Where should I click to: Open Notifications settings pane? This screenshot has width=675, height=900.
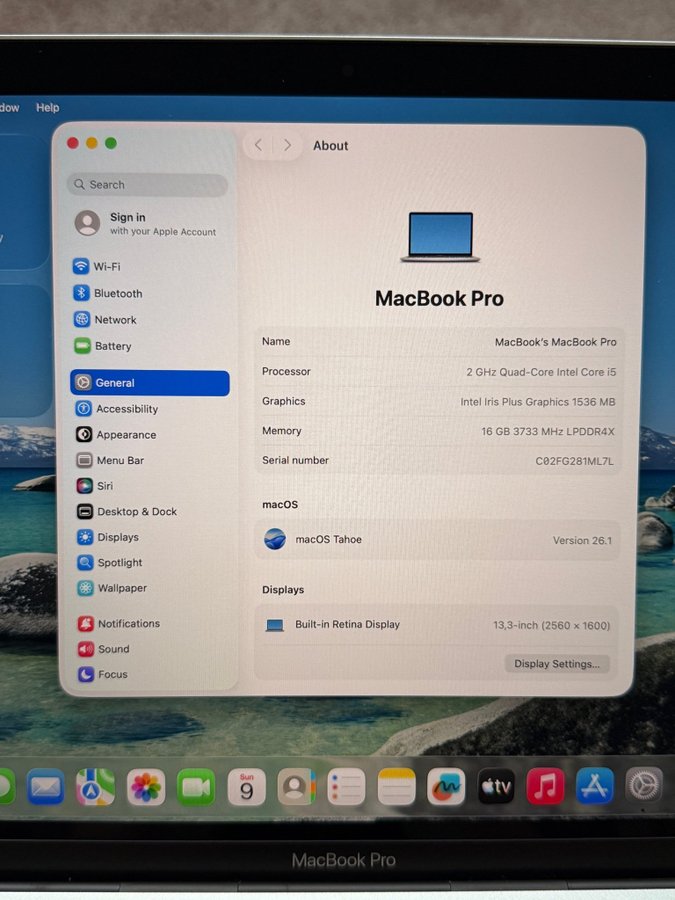[128, 623]
